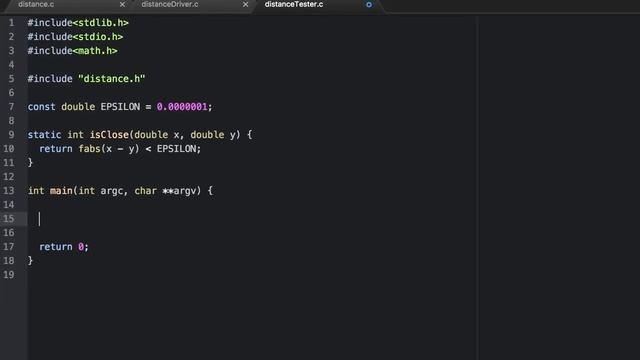Click the fabs function call
Screen dimensions: 640x360
coord(89,149)
